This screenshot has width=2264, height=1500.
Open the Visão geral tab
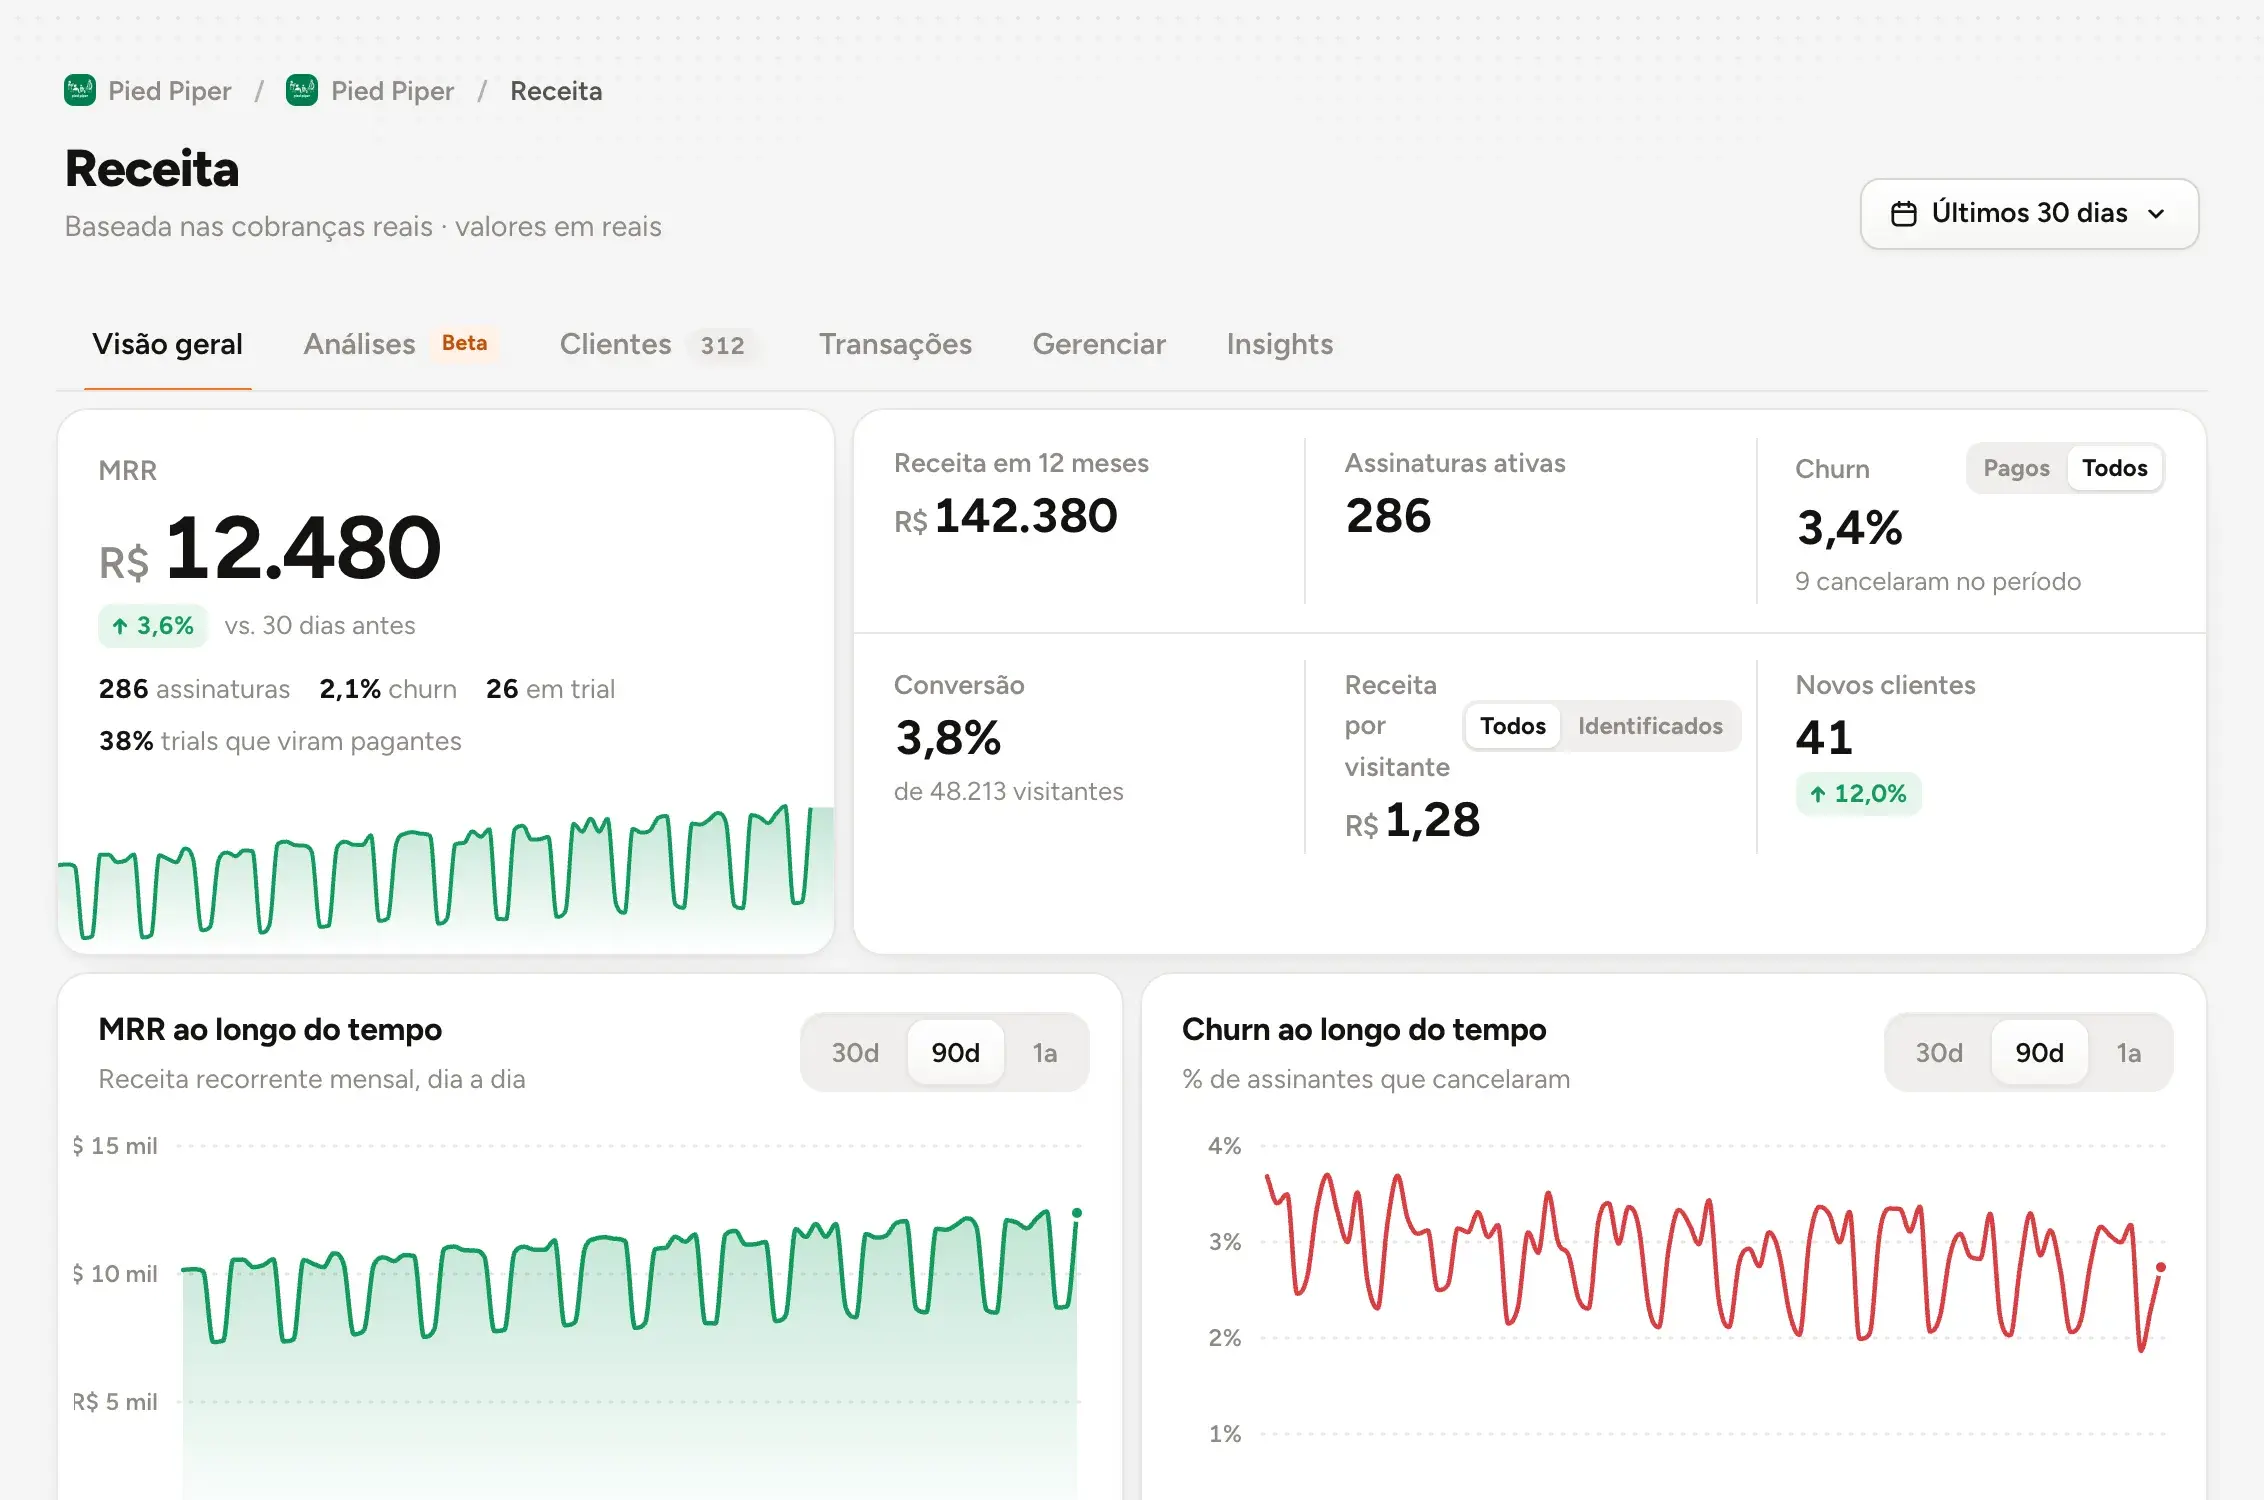(x=167, y=344)
